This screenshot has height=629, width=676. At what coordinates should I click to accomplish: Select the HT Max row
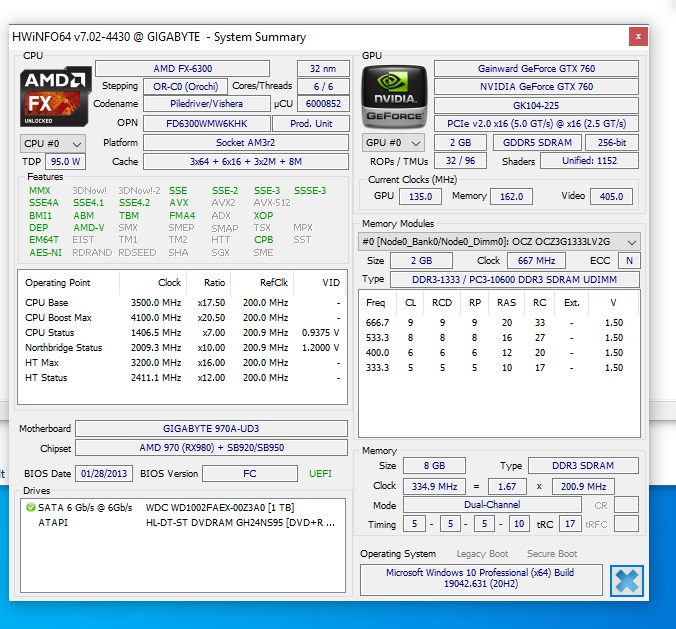(182, 363)
